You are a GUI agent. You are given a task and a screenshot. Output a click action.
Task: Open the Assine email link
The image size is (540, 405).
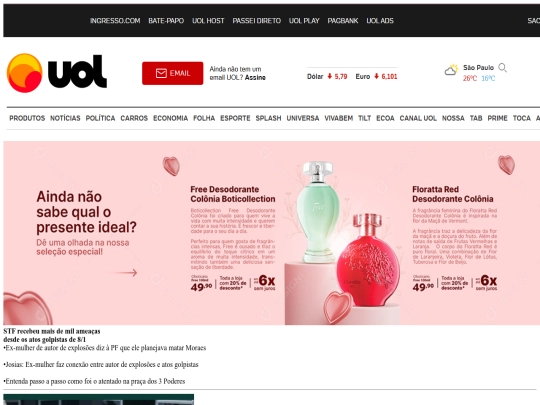[x=255, y=77]
